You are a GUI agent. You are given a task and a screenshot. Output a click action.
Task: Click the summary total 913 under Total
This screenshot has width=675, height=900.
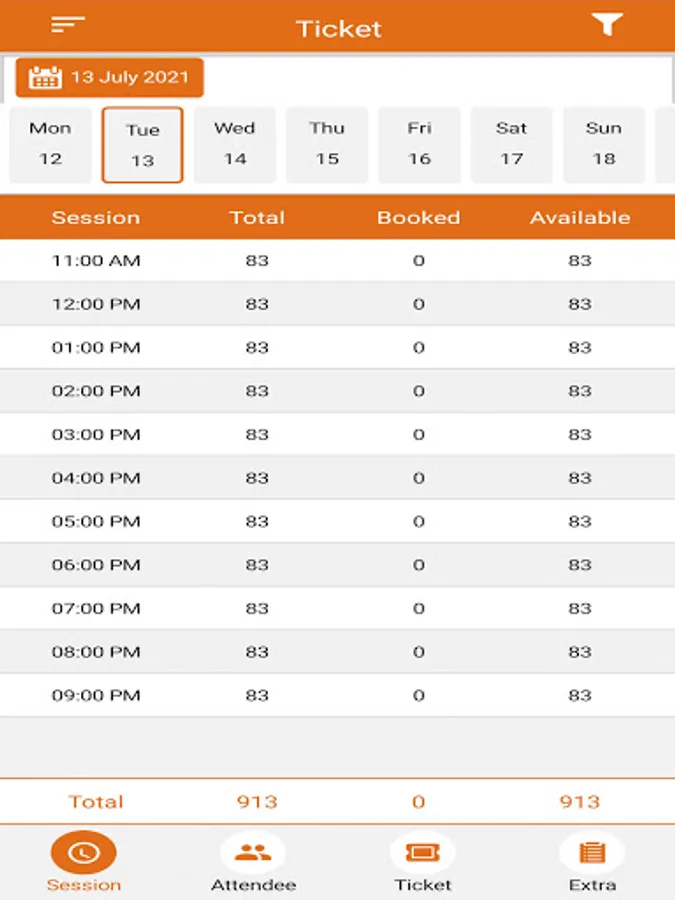[x=257, y=802]
